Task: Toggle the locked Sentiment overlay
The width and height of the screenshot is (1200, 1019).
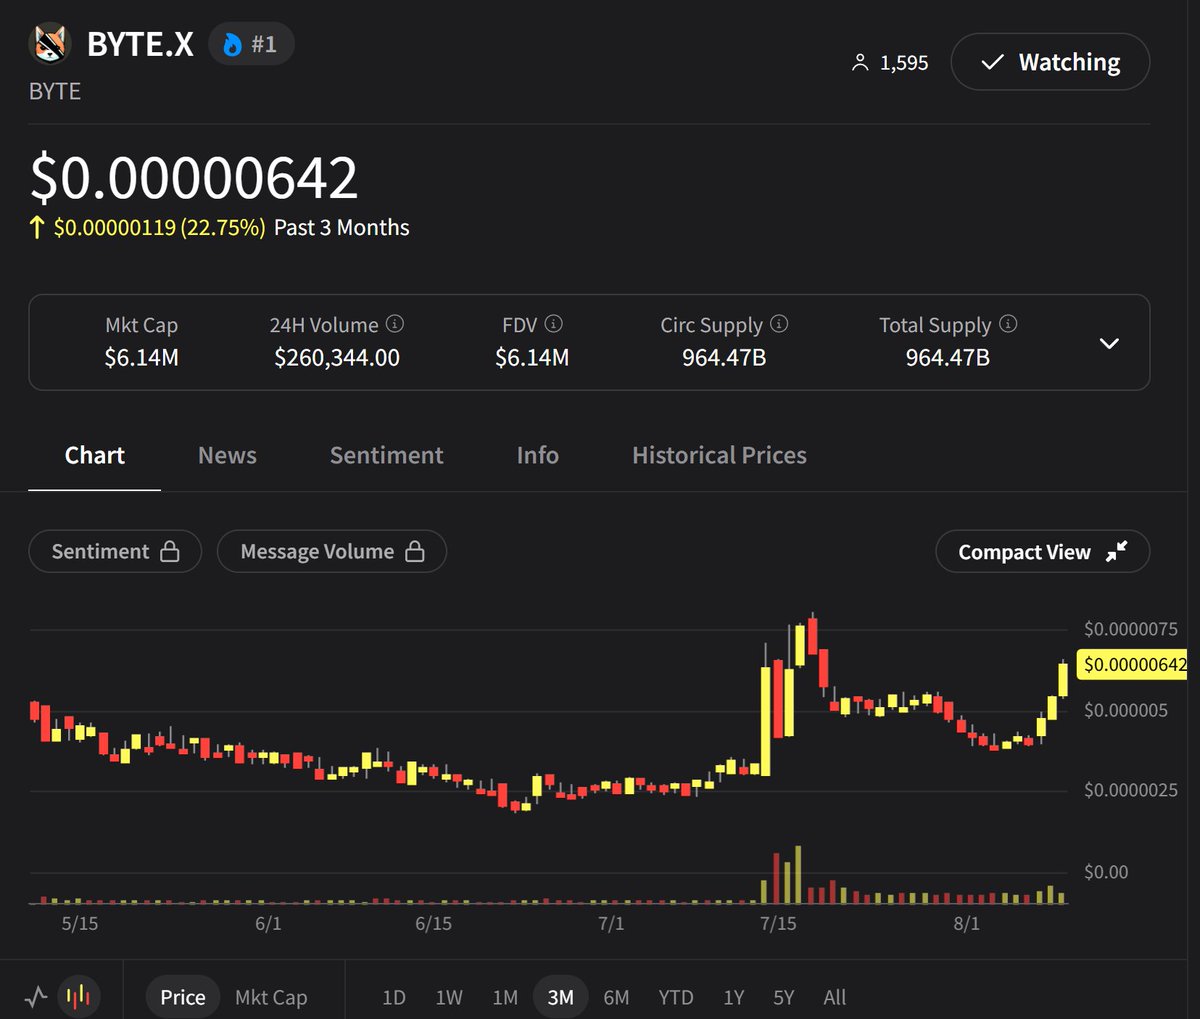Action: (x=115, y=552)
